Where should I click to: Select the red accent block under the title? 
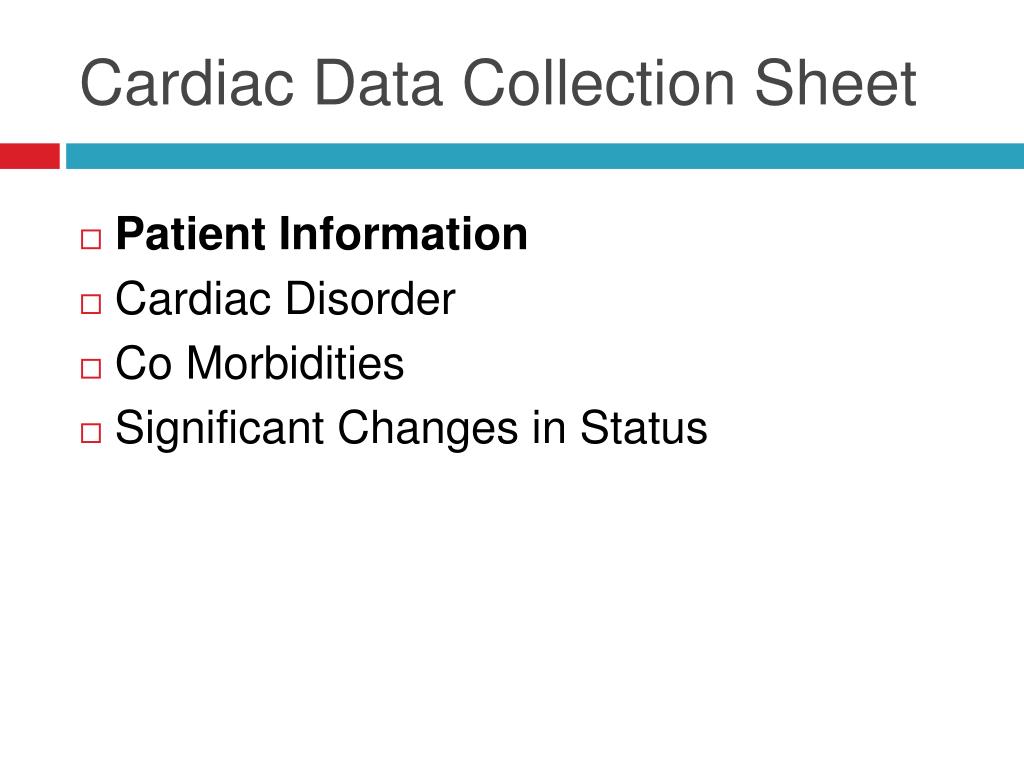(x=29, y=156)
